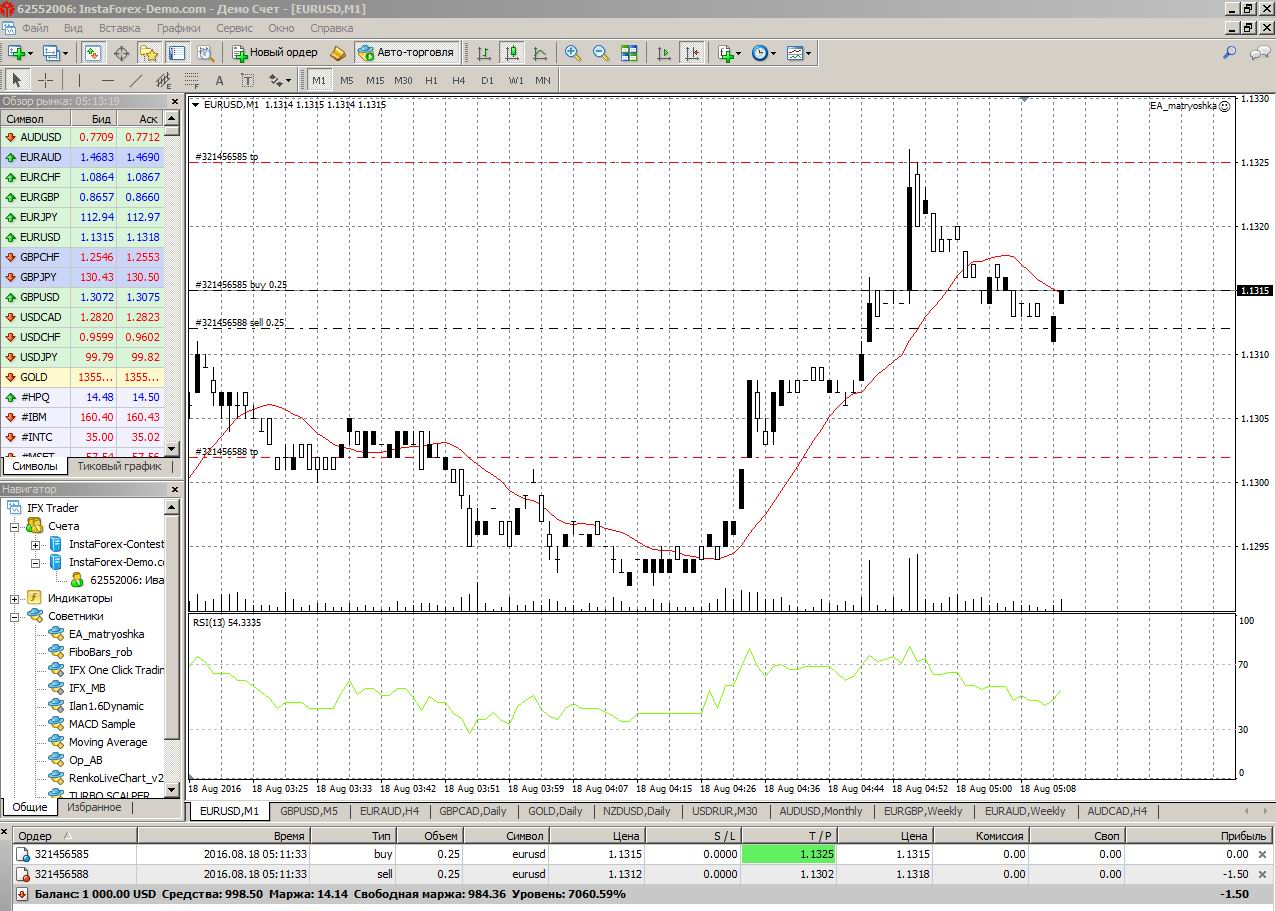The width and height of the screenshot is (1276, 911).
Task: Collapse the Счета tree node
Action: 16,526
